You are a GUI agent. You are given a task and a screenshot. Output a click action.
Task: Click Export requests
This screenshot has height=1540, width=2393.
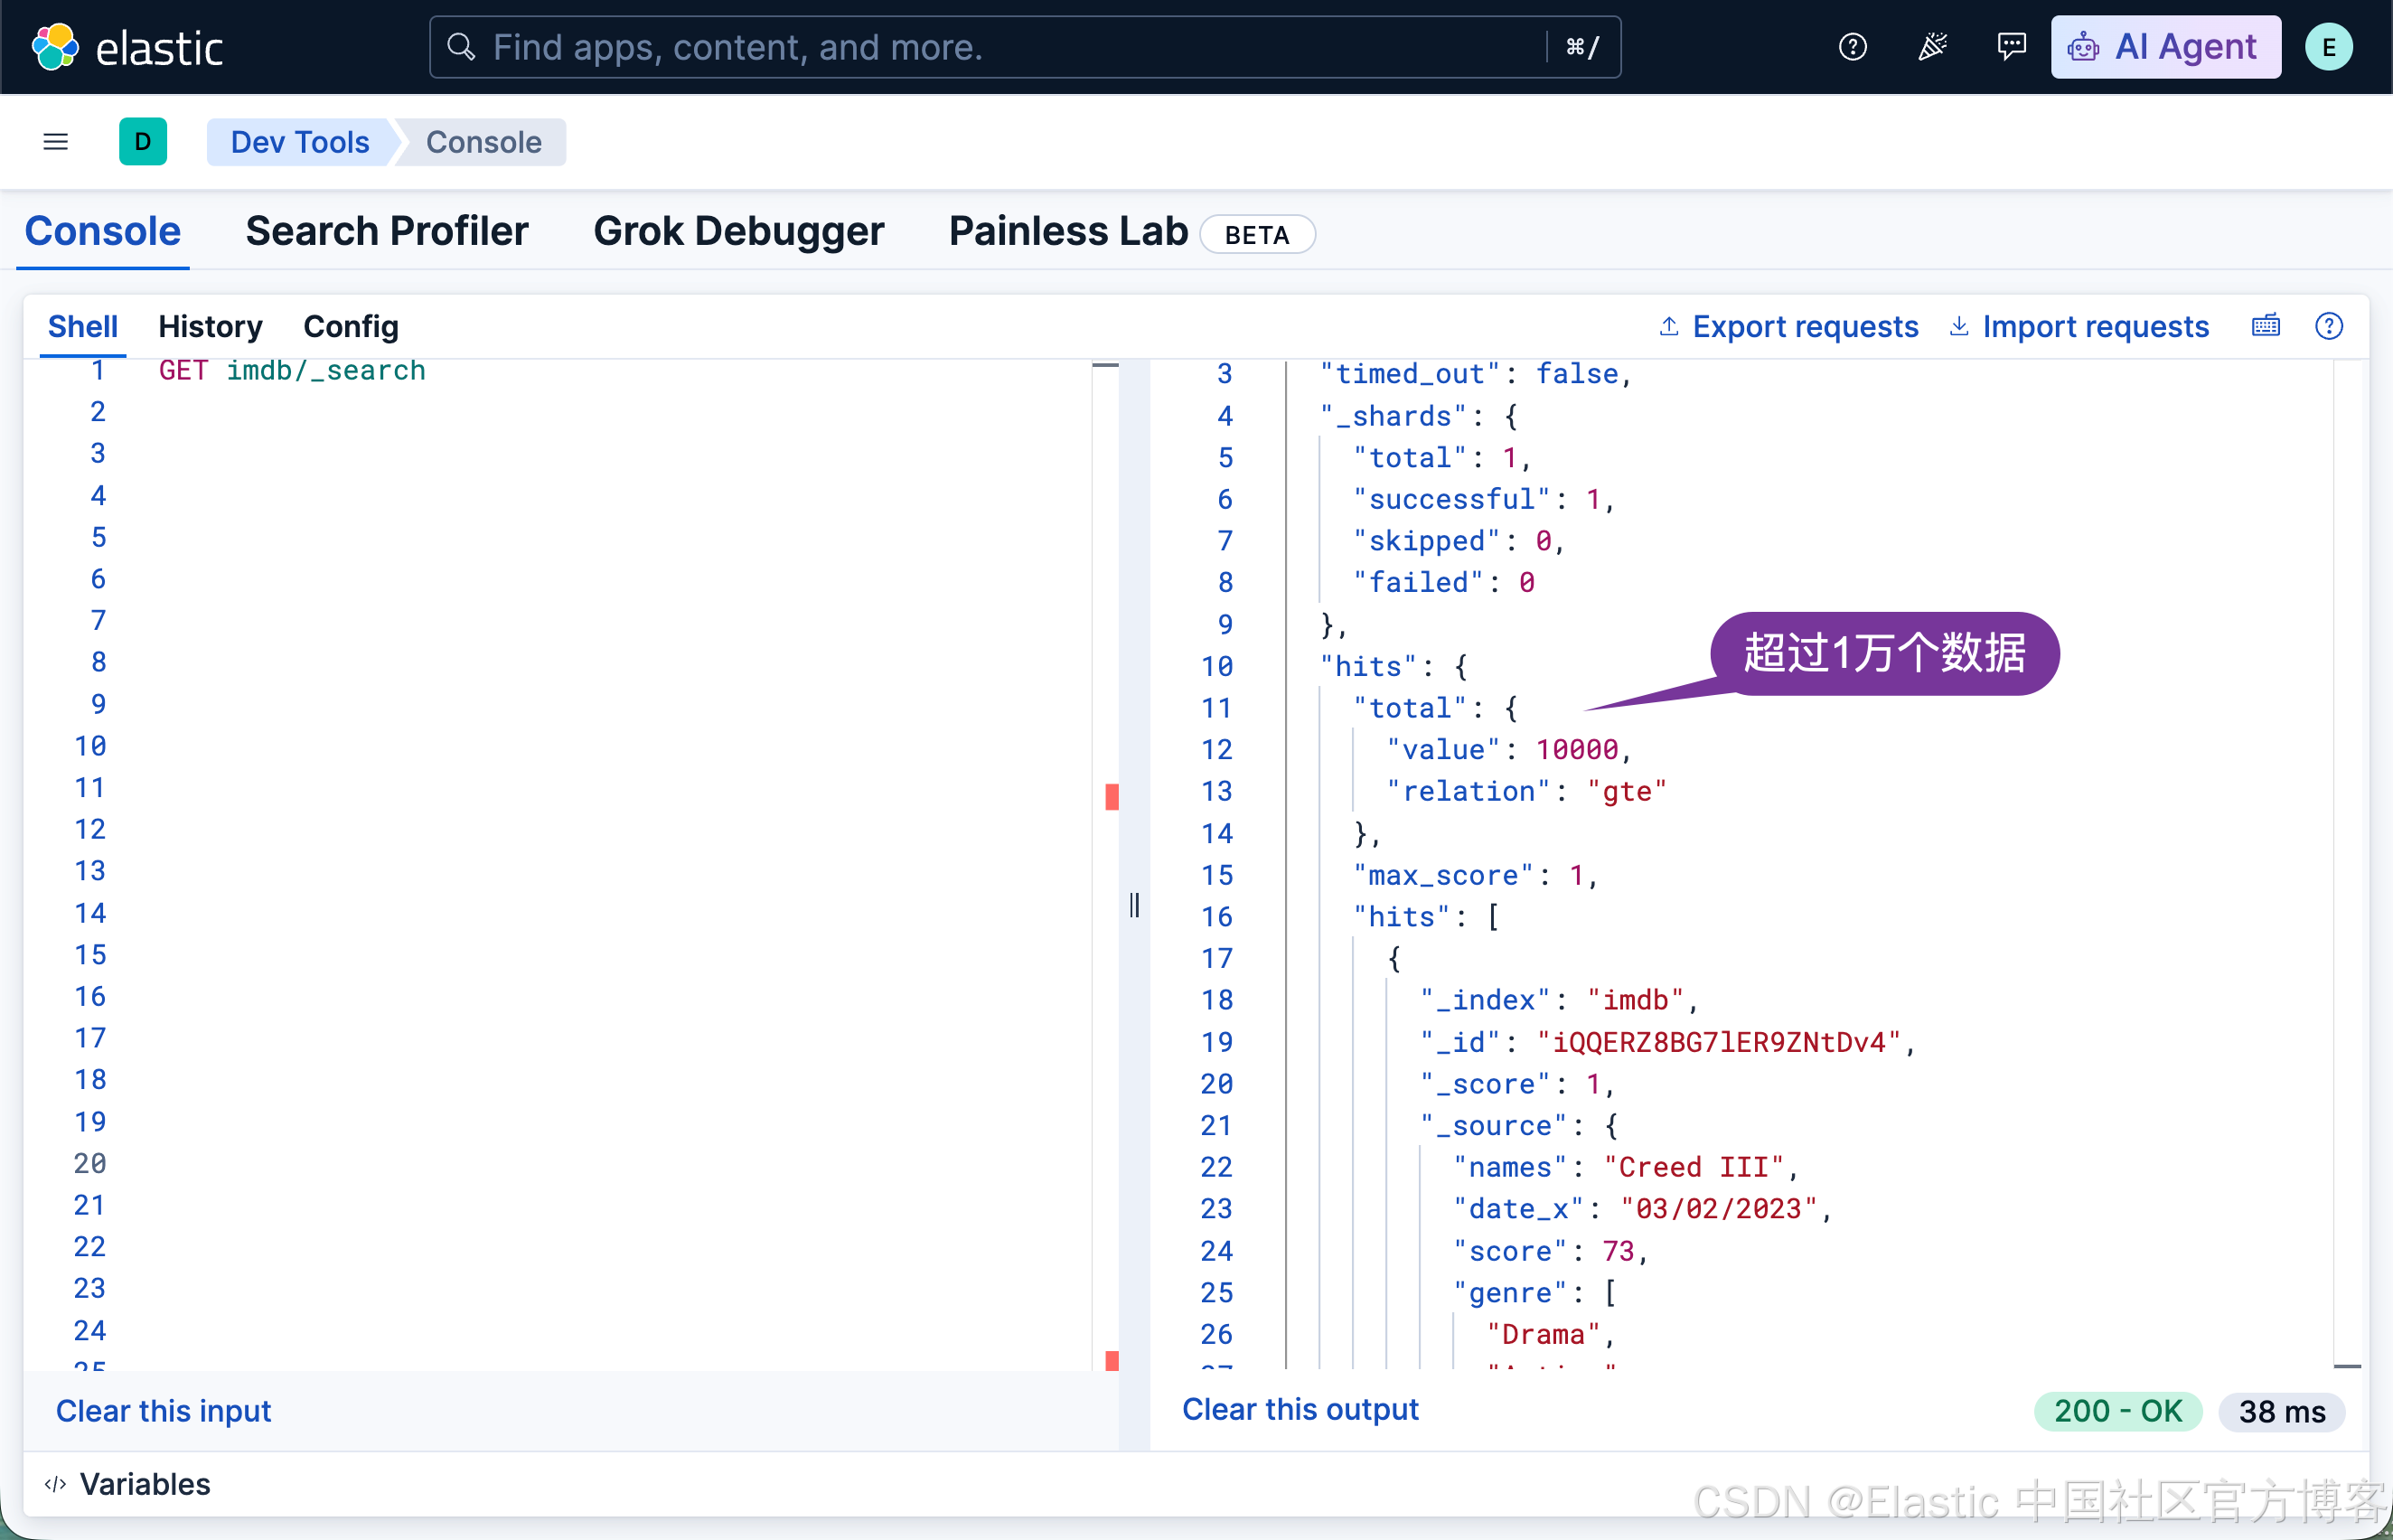[1788, 326]
